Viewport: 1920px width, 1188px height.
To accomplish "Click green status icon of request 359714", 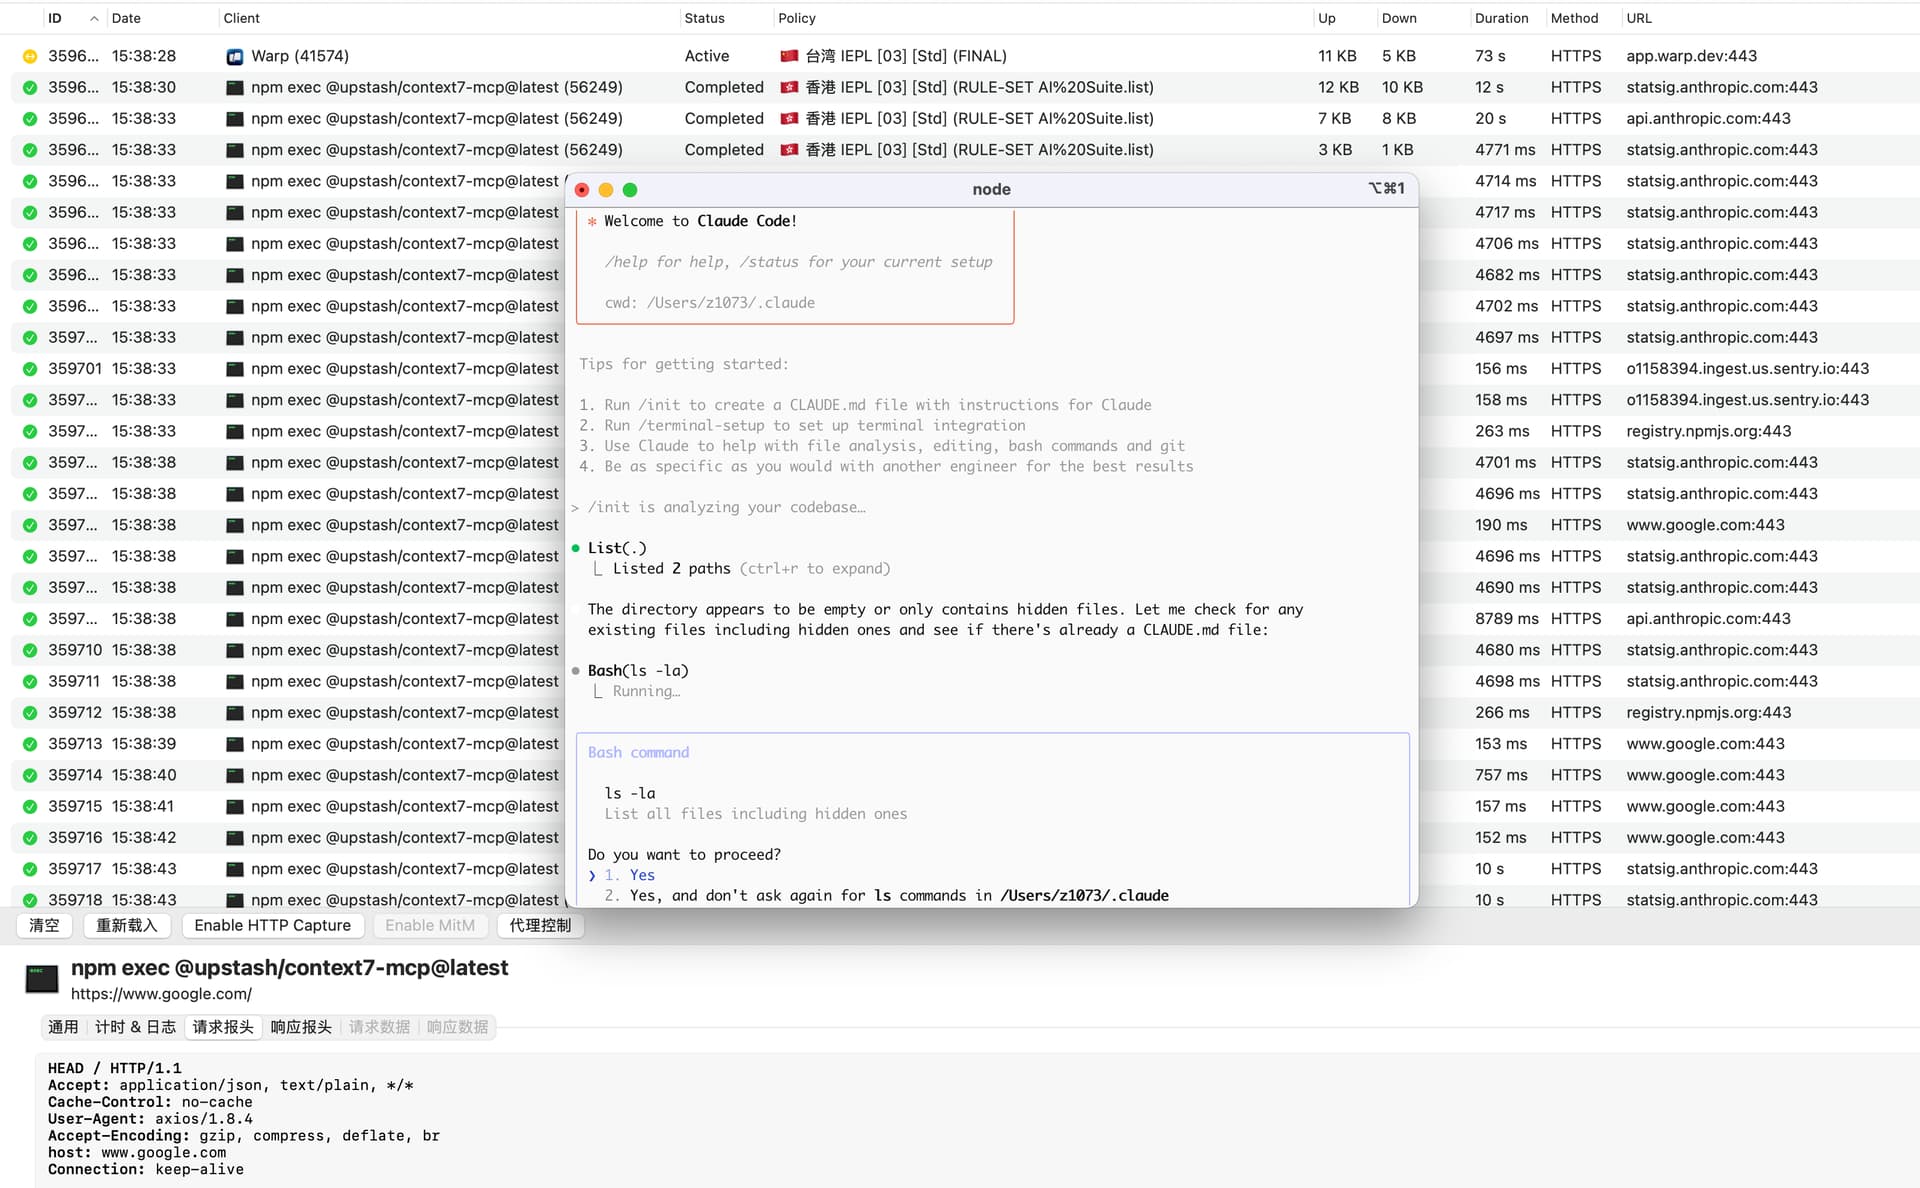I will (x=30, y=775).
